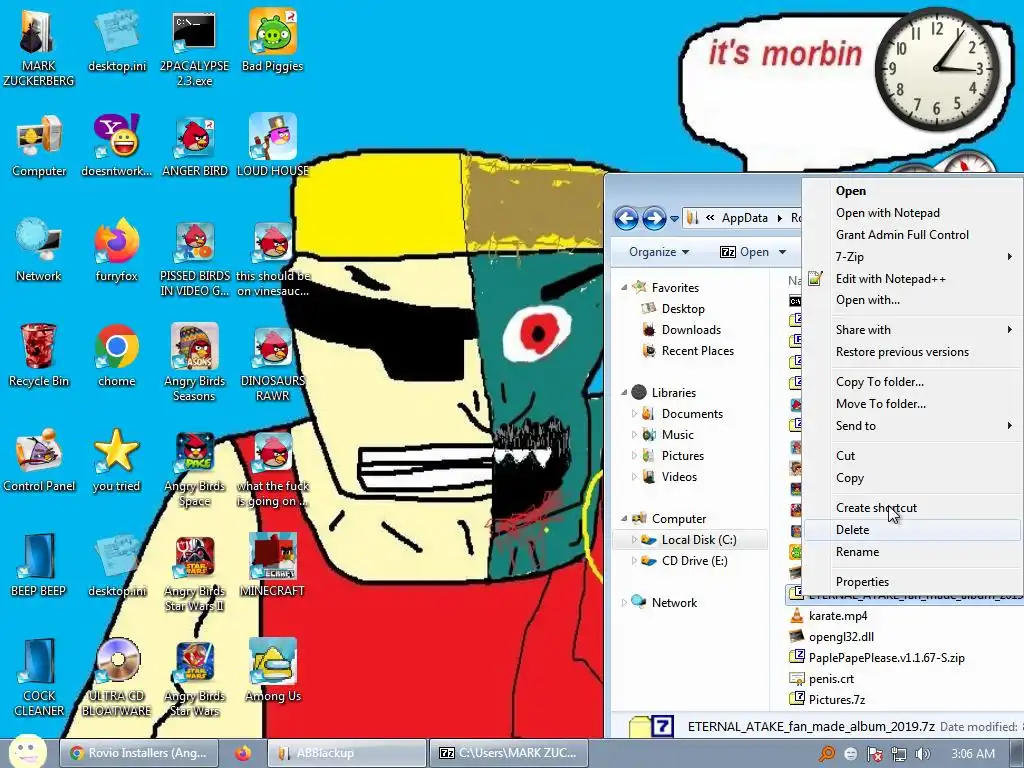Open the navigation history dropdown arrow
This screenshot has width=1024, height=768.
pyautogui.click(x=674, y=219)
